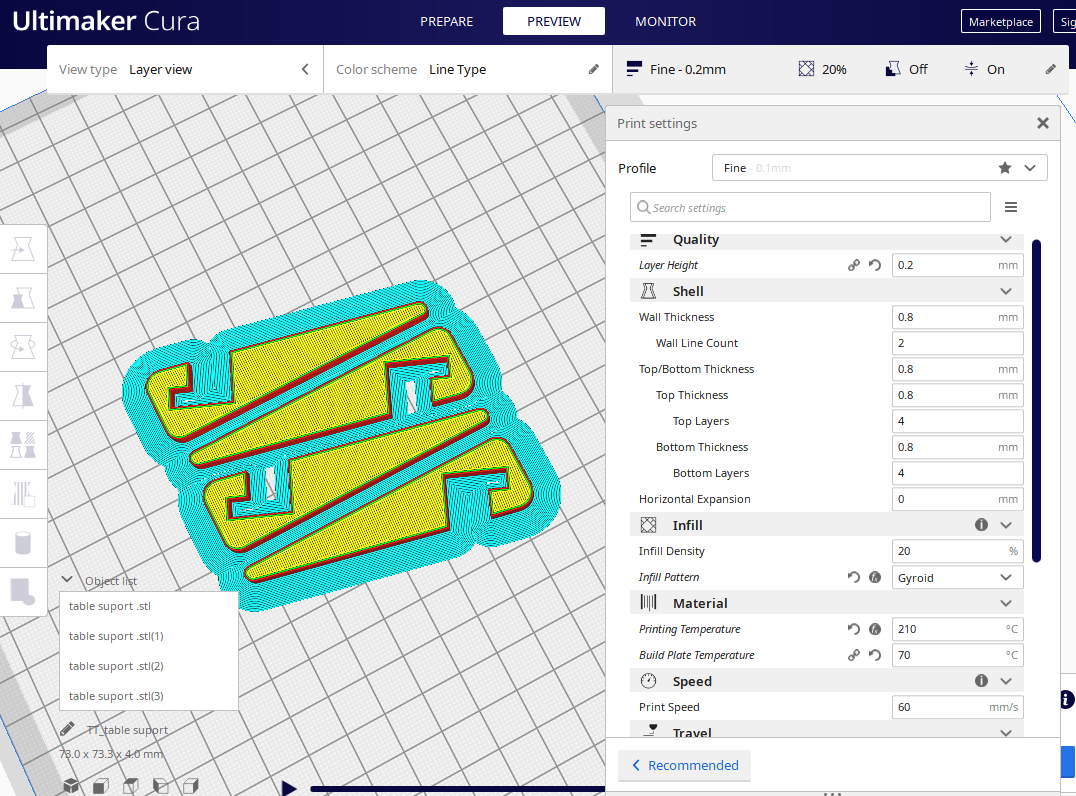Edit the color scheme with pencil icon
The width and height of the screenshot is (1076, 796).
click(x=594, y=69)
